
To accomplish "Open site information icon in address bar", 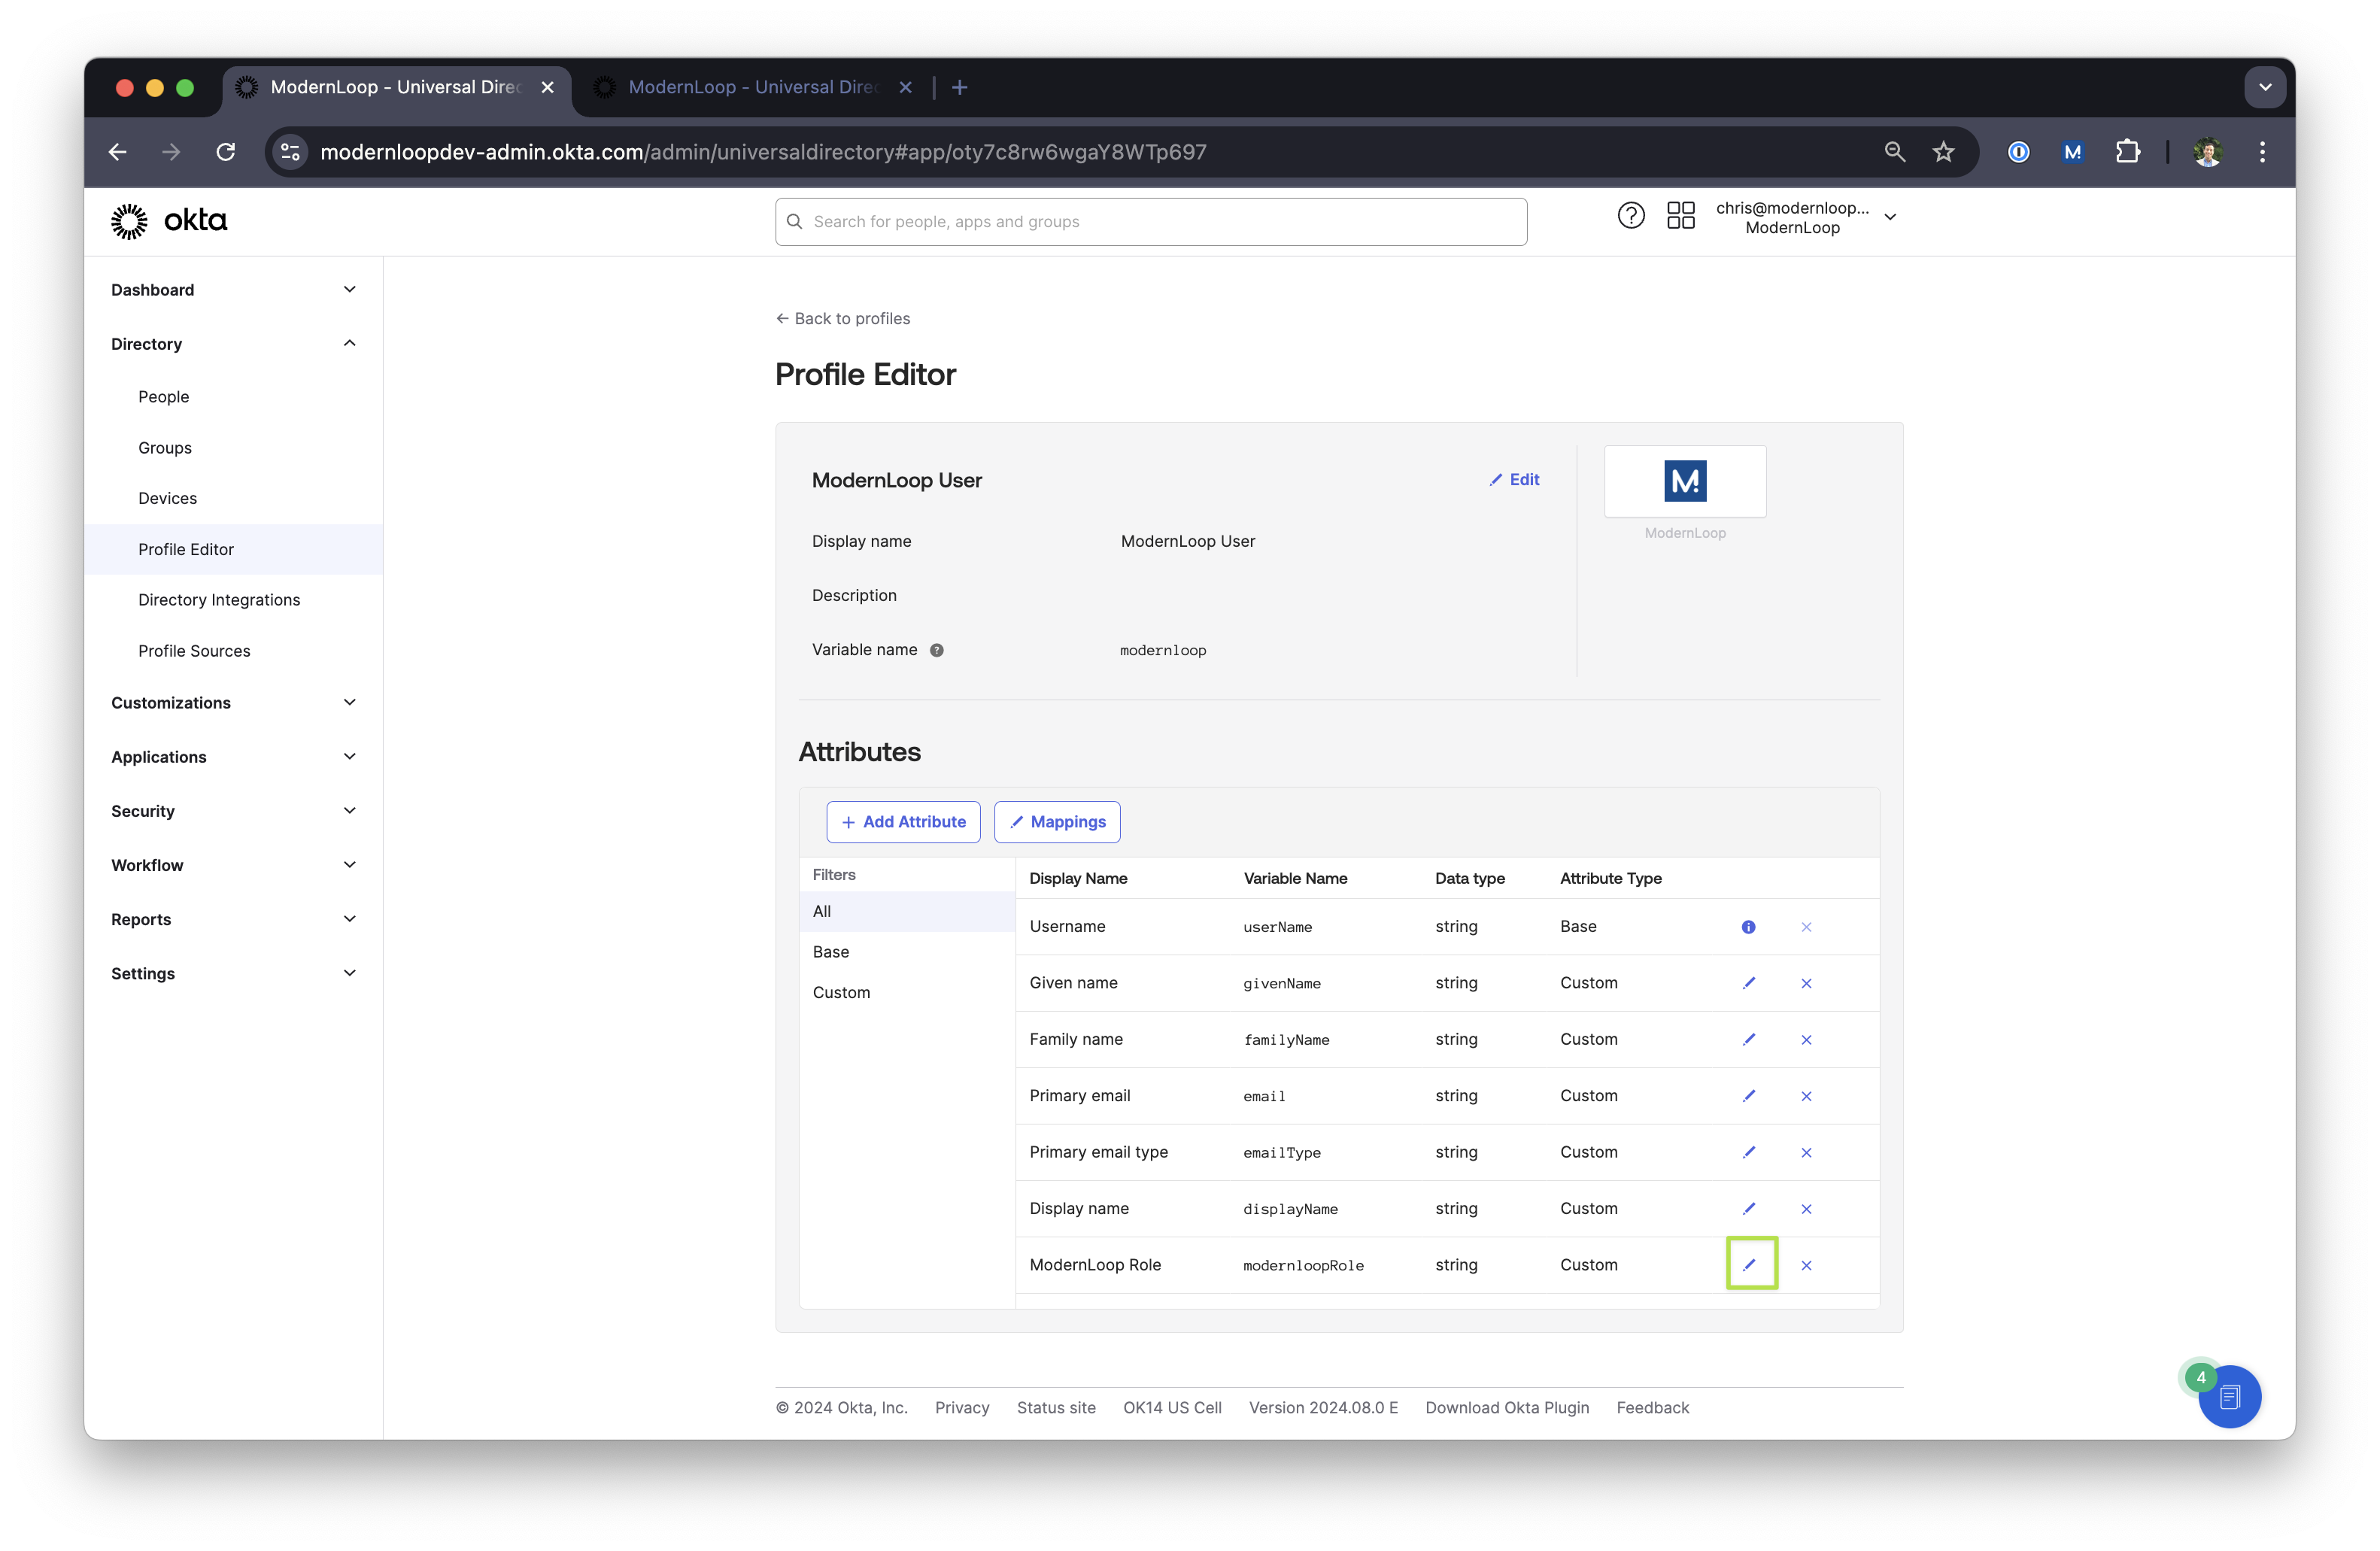I will coord(290,152).
